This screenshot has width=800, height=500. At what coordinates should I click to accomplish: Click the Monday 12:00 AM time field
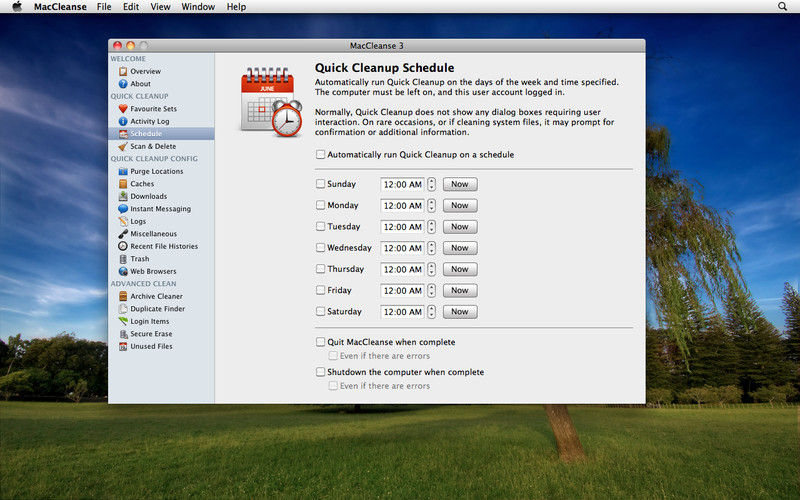403,206
